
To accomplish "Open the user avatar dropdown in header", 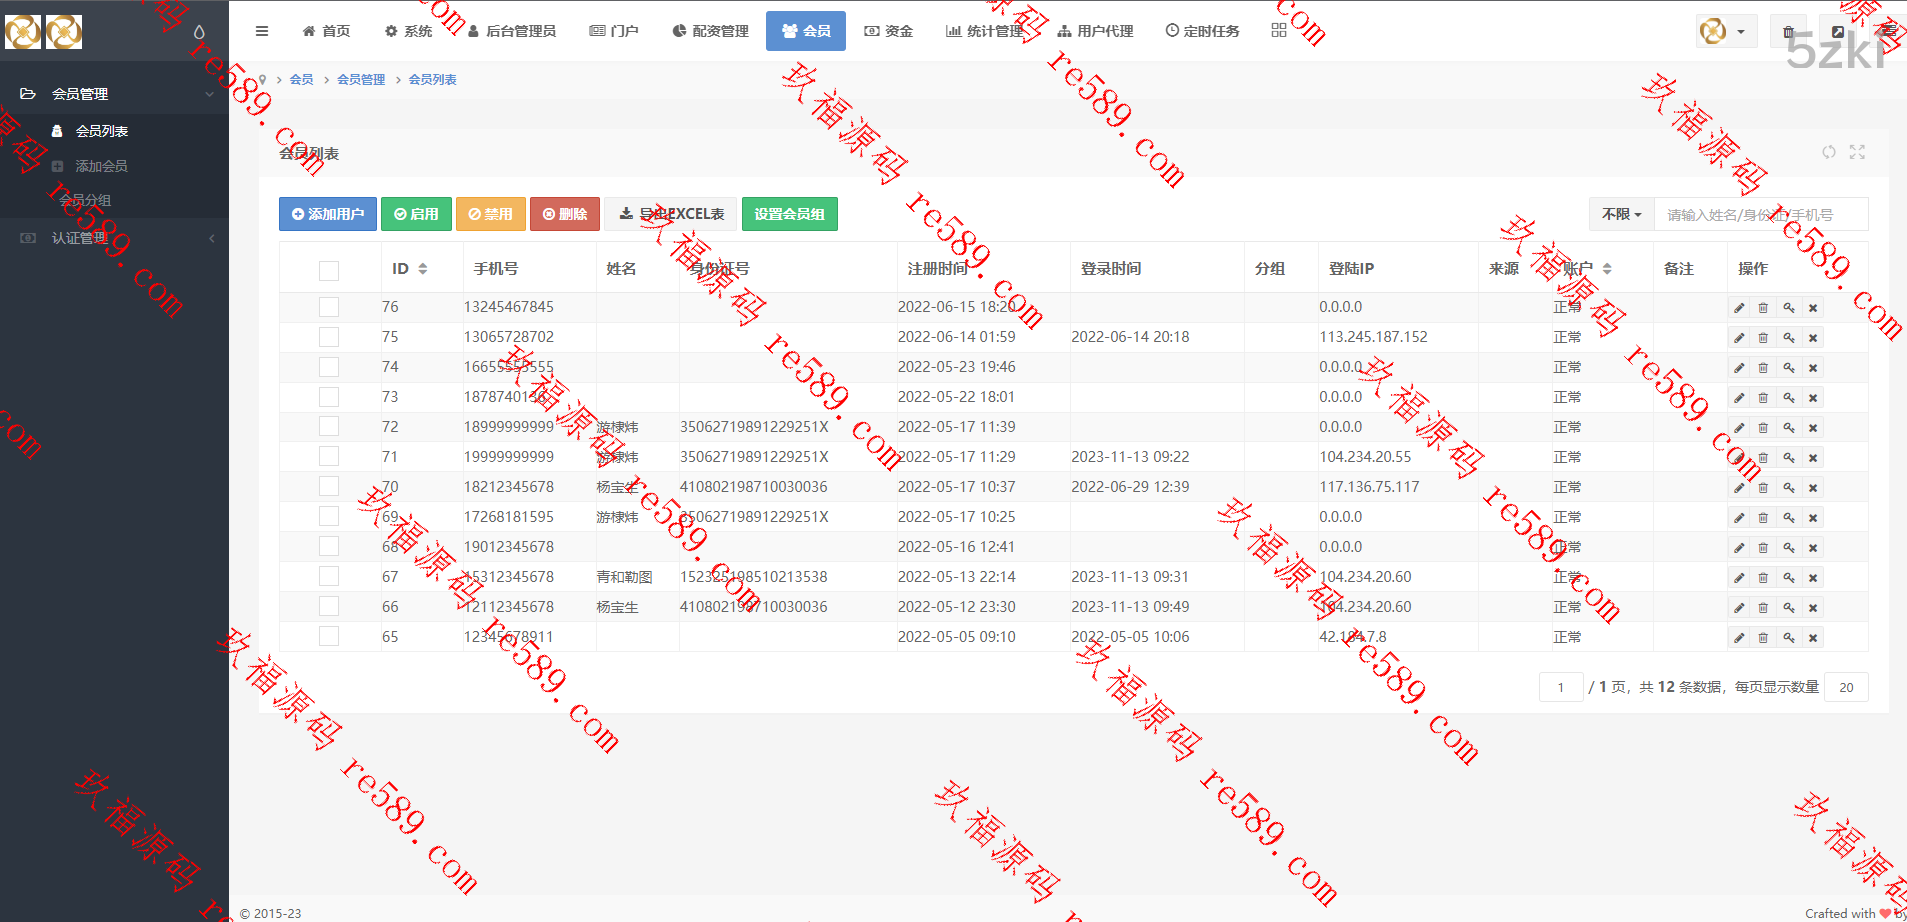I will pos(1724,32).
